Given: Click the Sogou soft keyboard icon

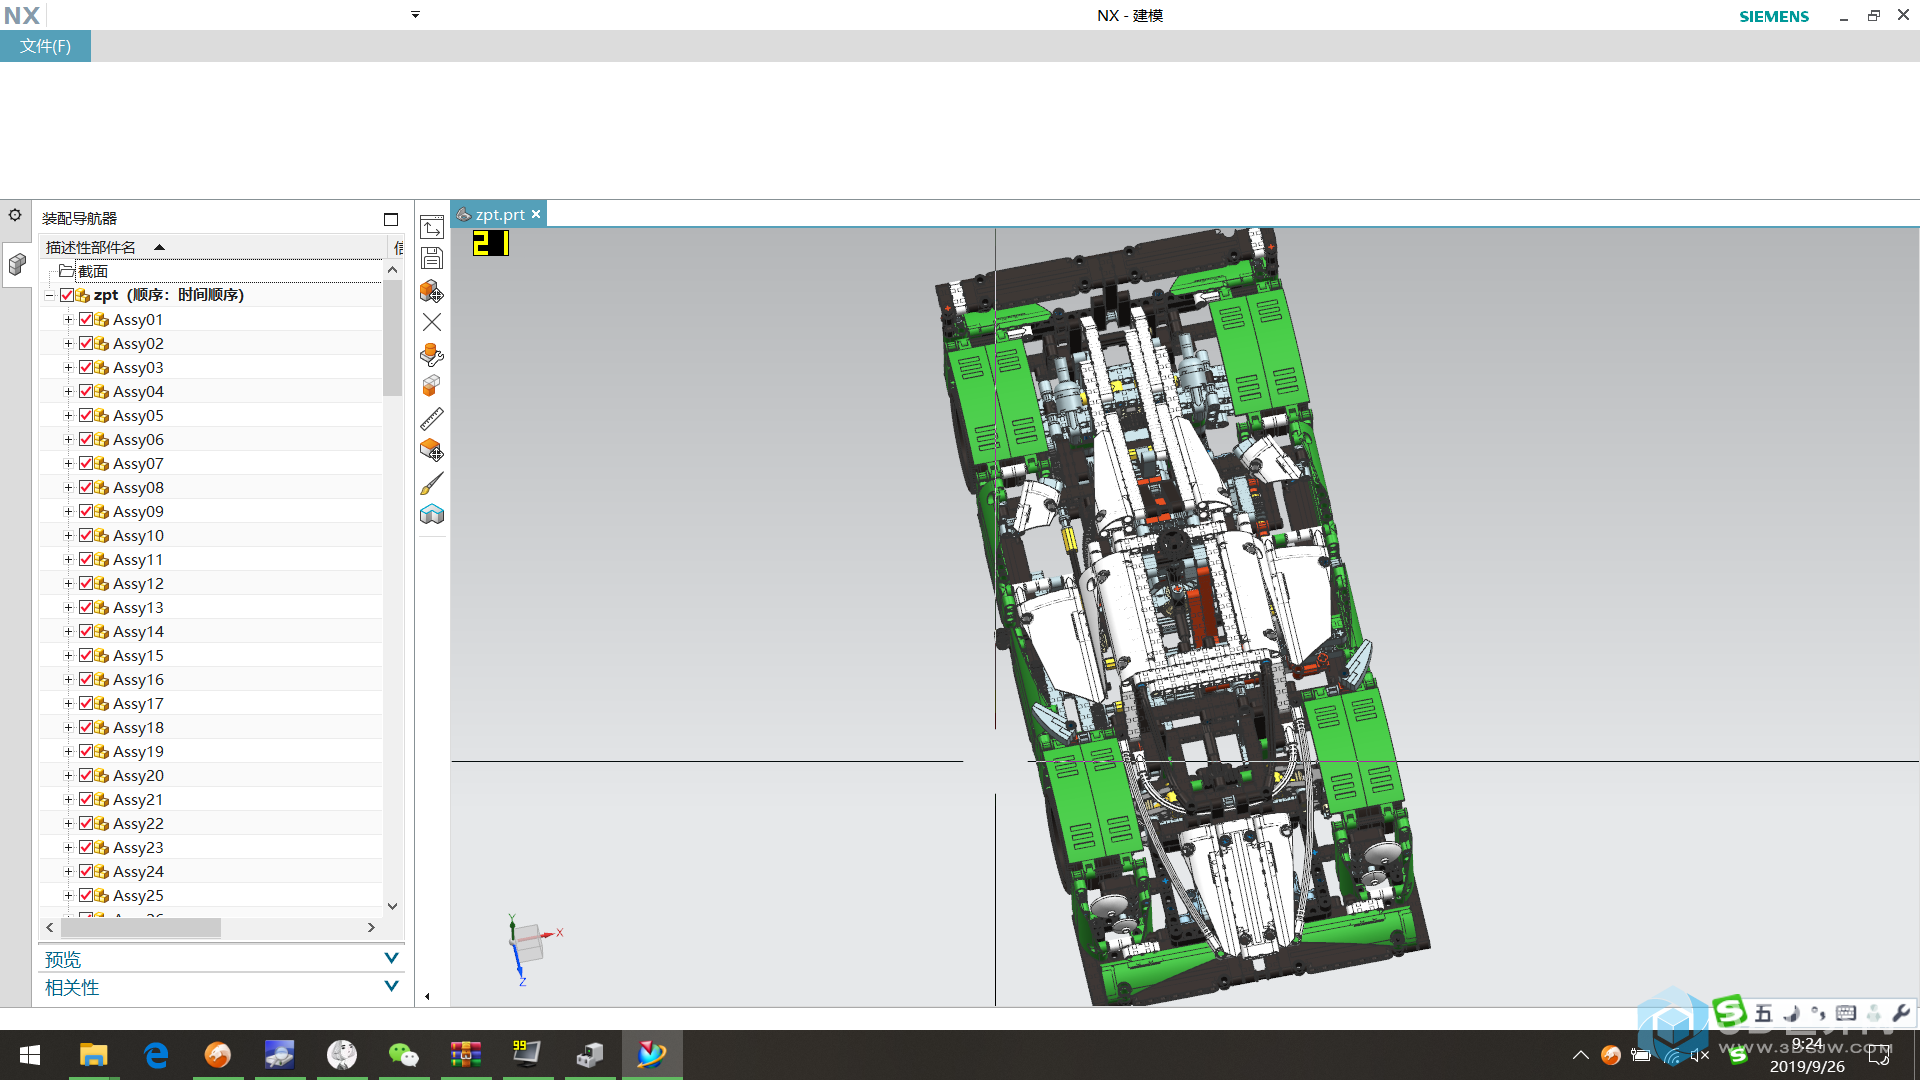Looking at the screenshot, I should tap(1846, 1013).
